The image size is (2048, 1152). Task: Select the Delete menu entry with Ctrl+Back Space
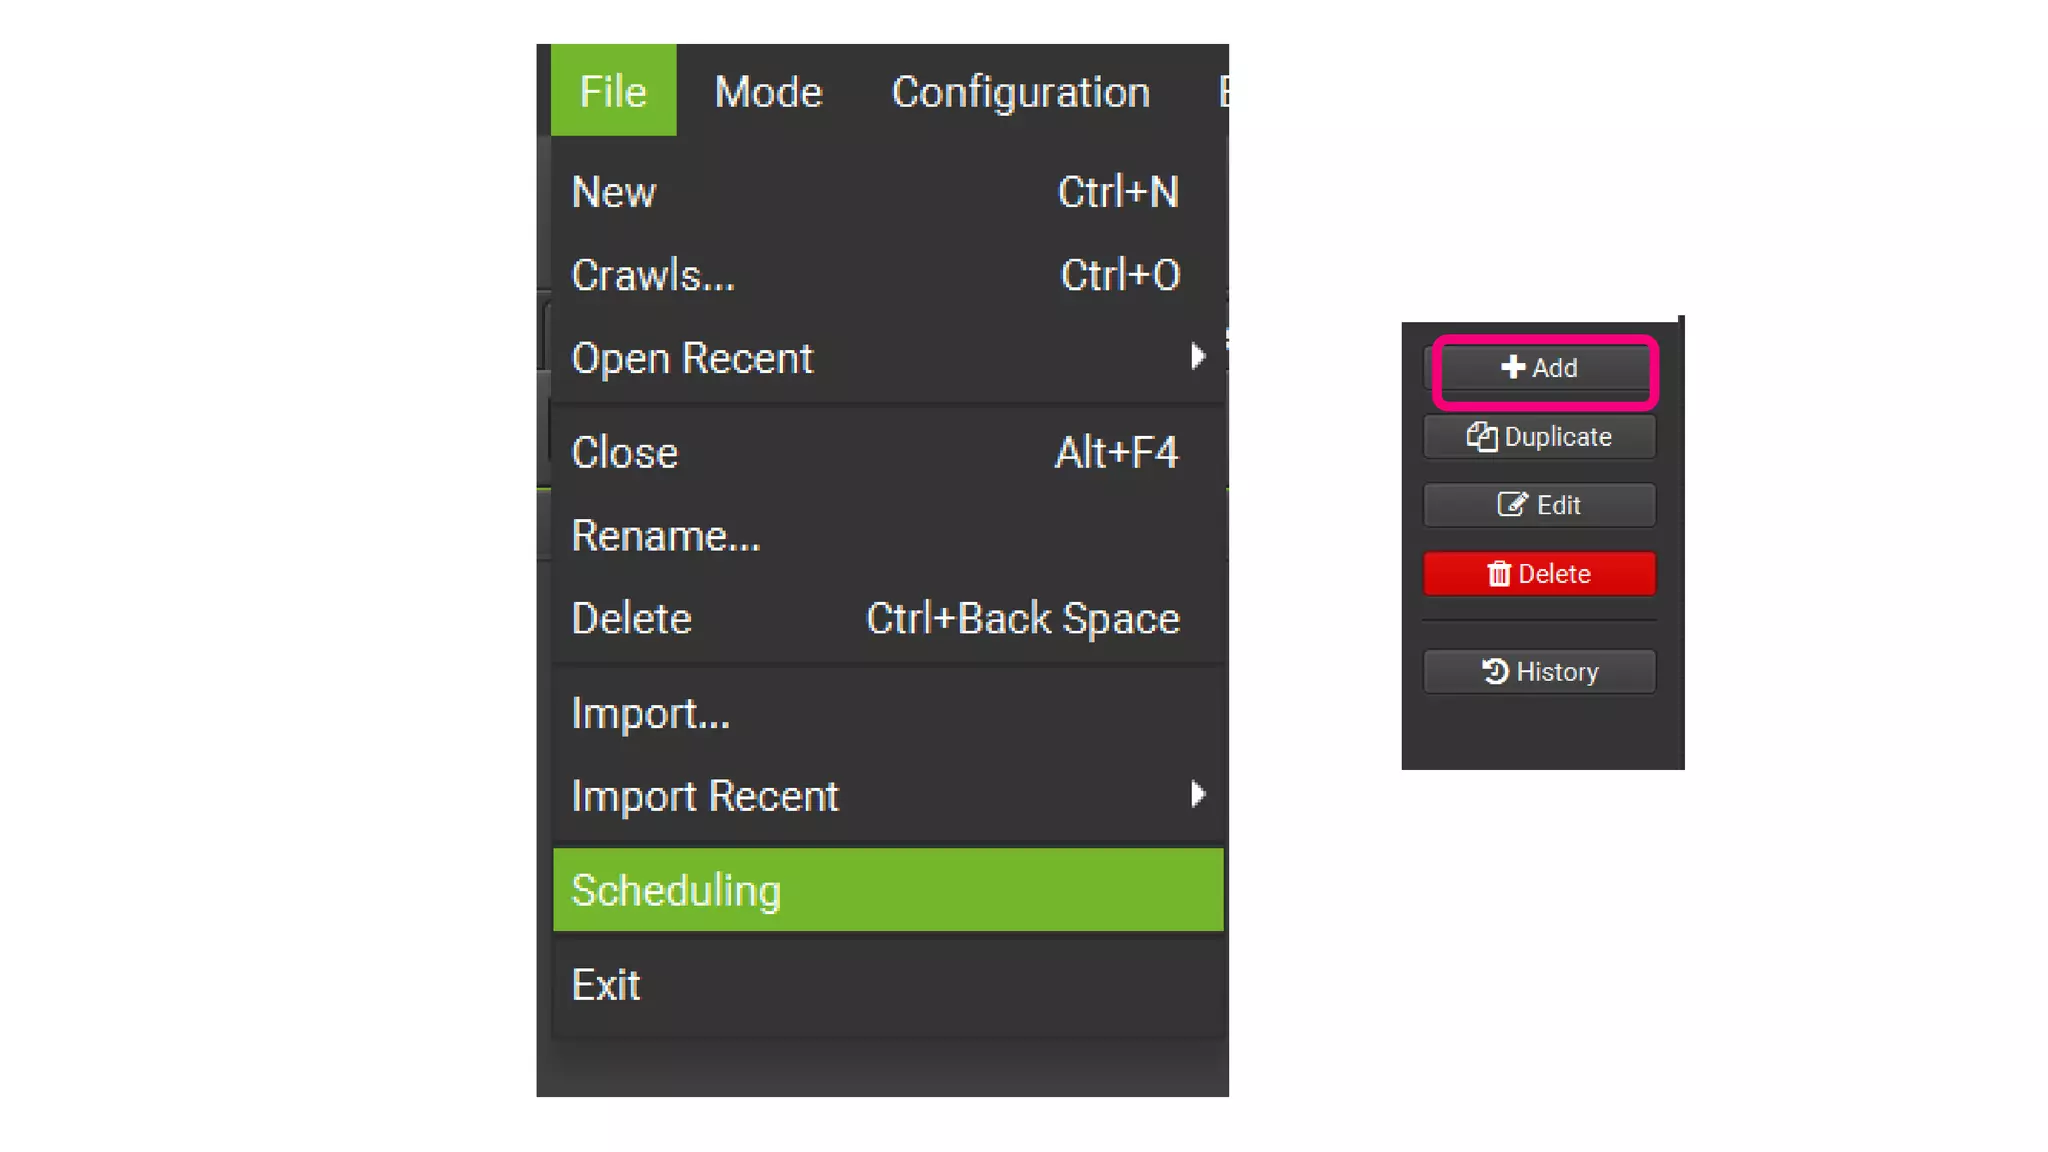631,619
